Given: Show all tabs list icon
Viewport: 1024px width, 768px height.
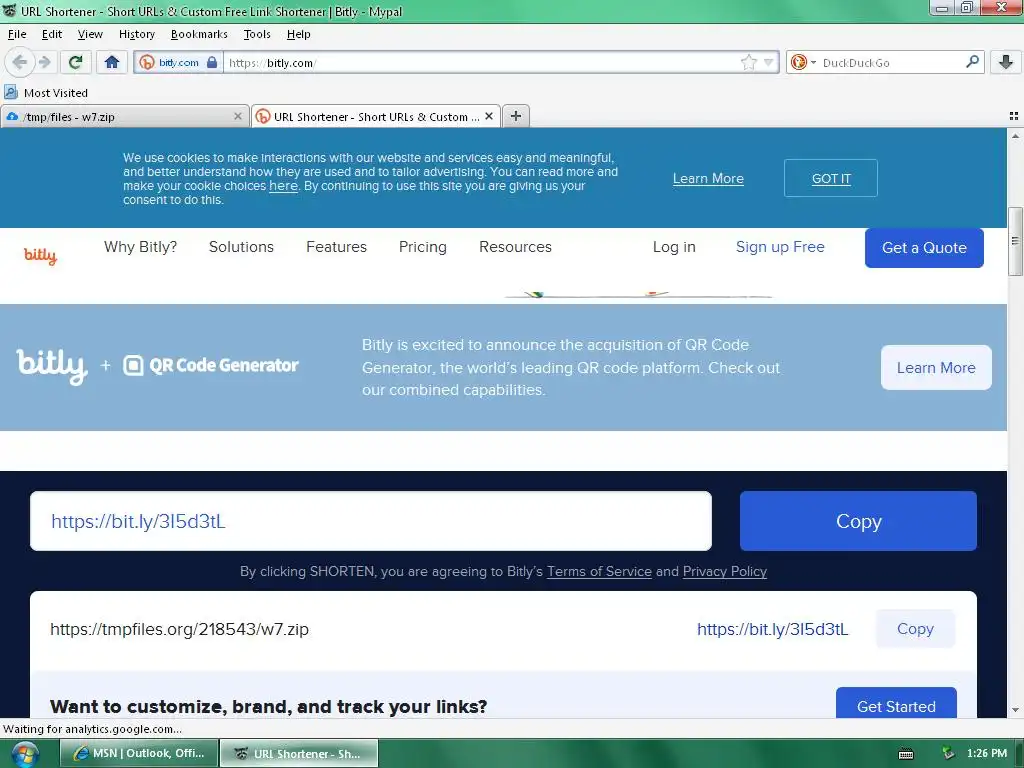Looking at the screenshot, I should [x=1014, y=116].
